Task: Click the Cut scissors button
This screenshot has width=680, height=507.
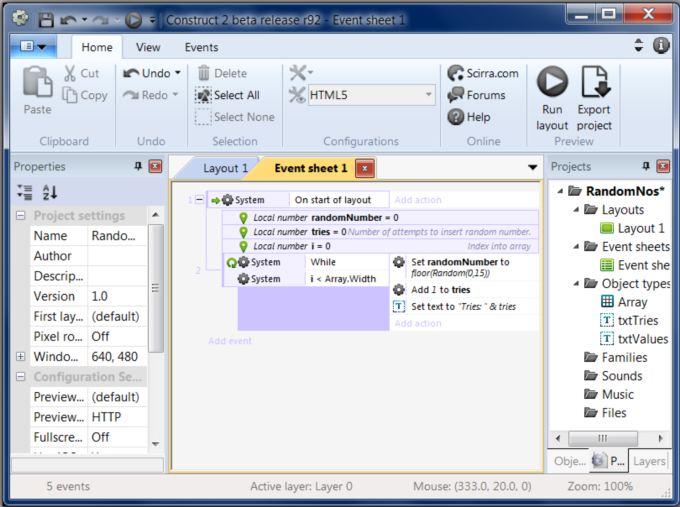Action: click(x=82, y=73)
